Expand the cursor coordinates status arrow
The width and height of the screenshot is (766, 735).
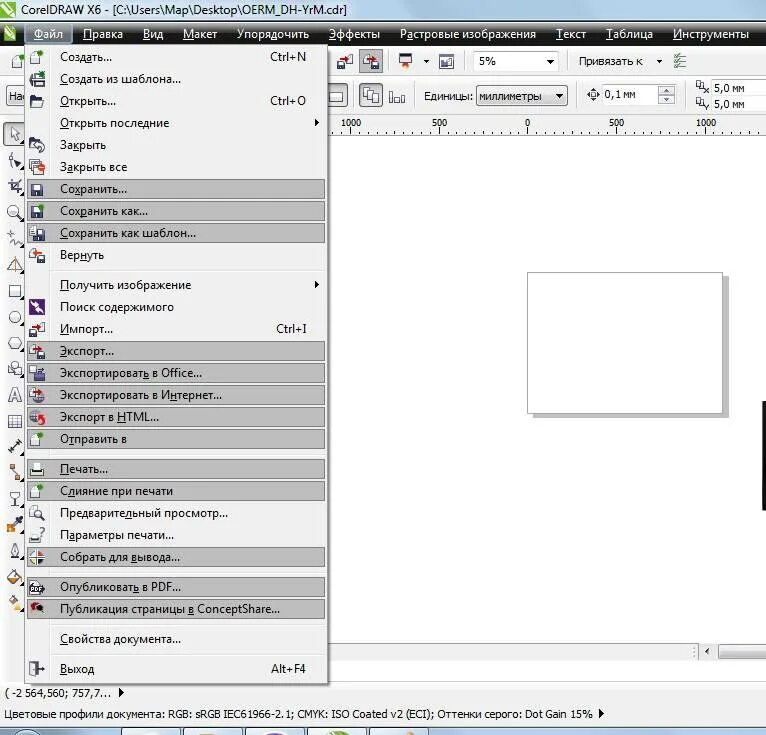click(121, 693)
